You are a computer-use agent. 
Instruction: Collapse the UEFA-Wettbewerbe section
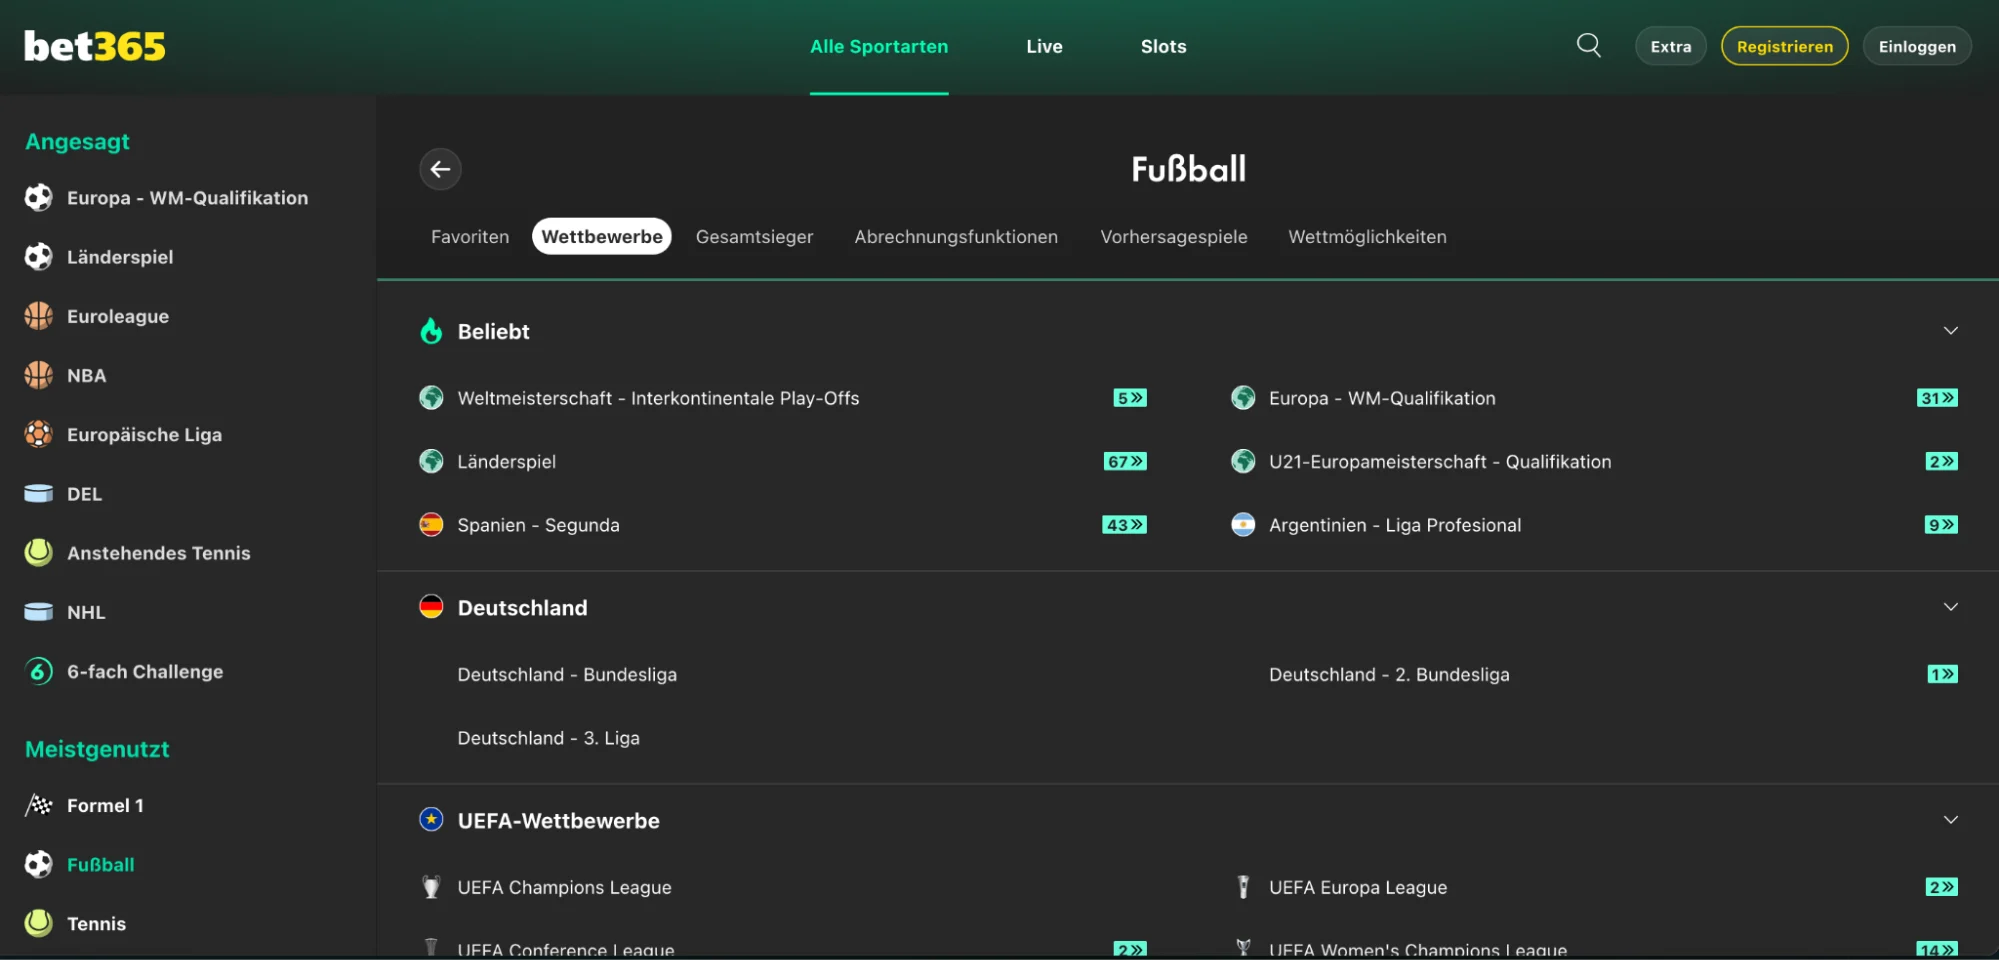point(1950,820)
